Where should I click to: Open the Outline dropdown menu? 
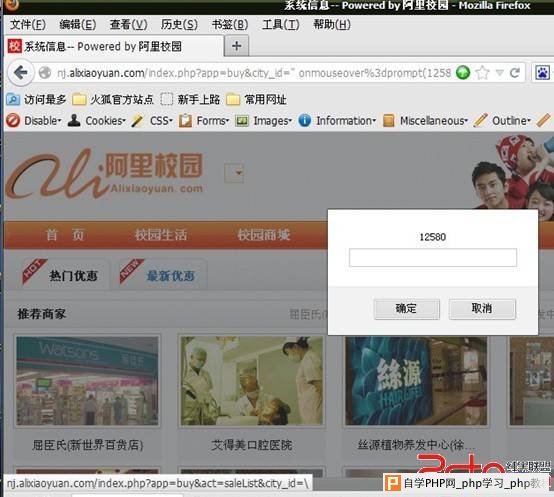(x=502, y=121)
